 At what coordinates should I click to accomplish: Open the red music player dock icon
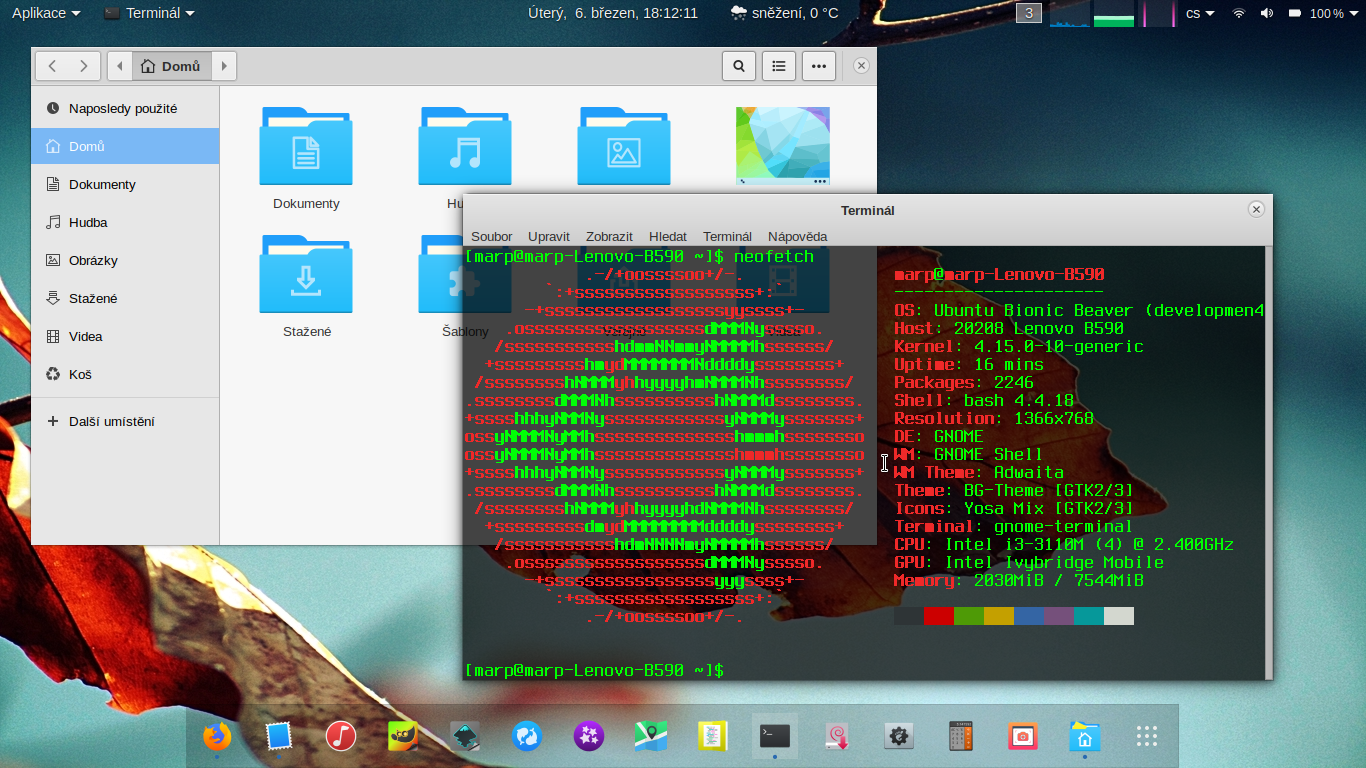tap(341, 737)
